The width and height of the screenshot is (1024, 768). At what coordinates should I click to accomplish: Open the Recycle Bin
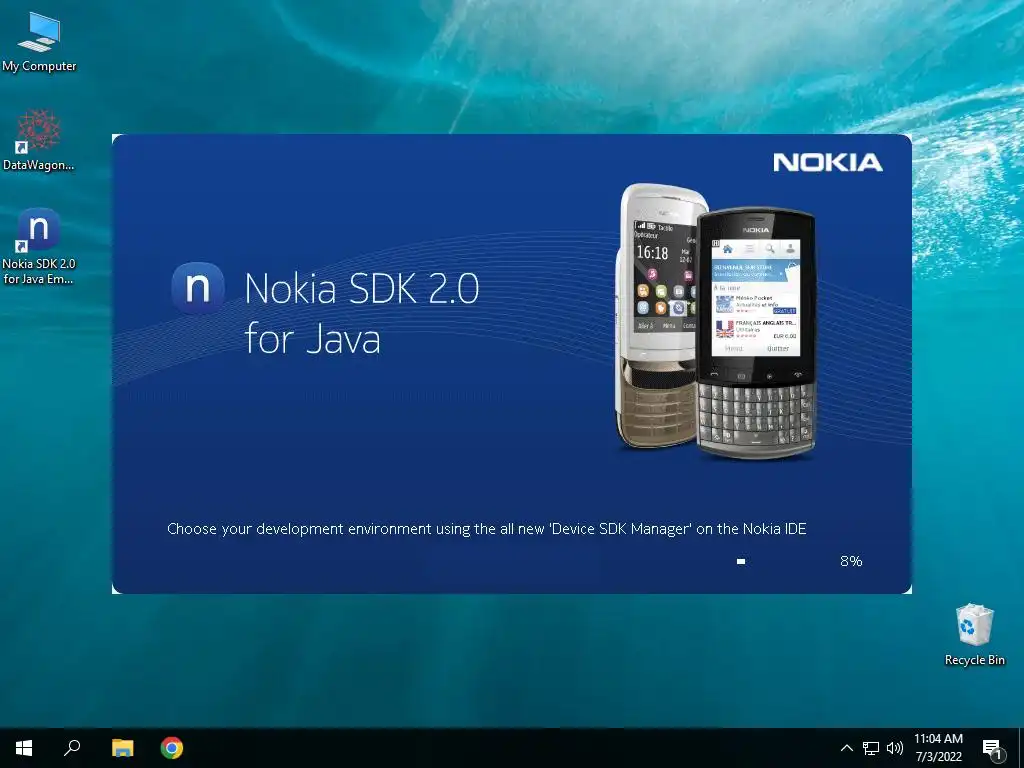coord(974,635)
